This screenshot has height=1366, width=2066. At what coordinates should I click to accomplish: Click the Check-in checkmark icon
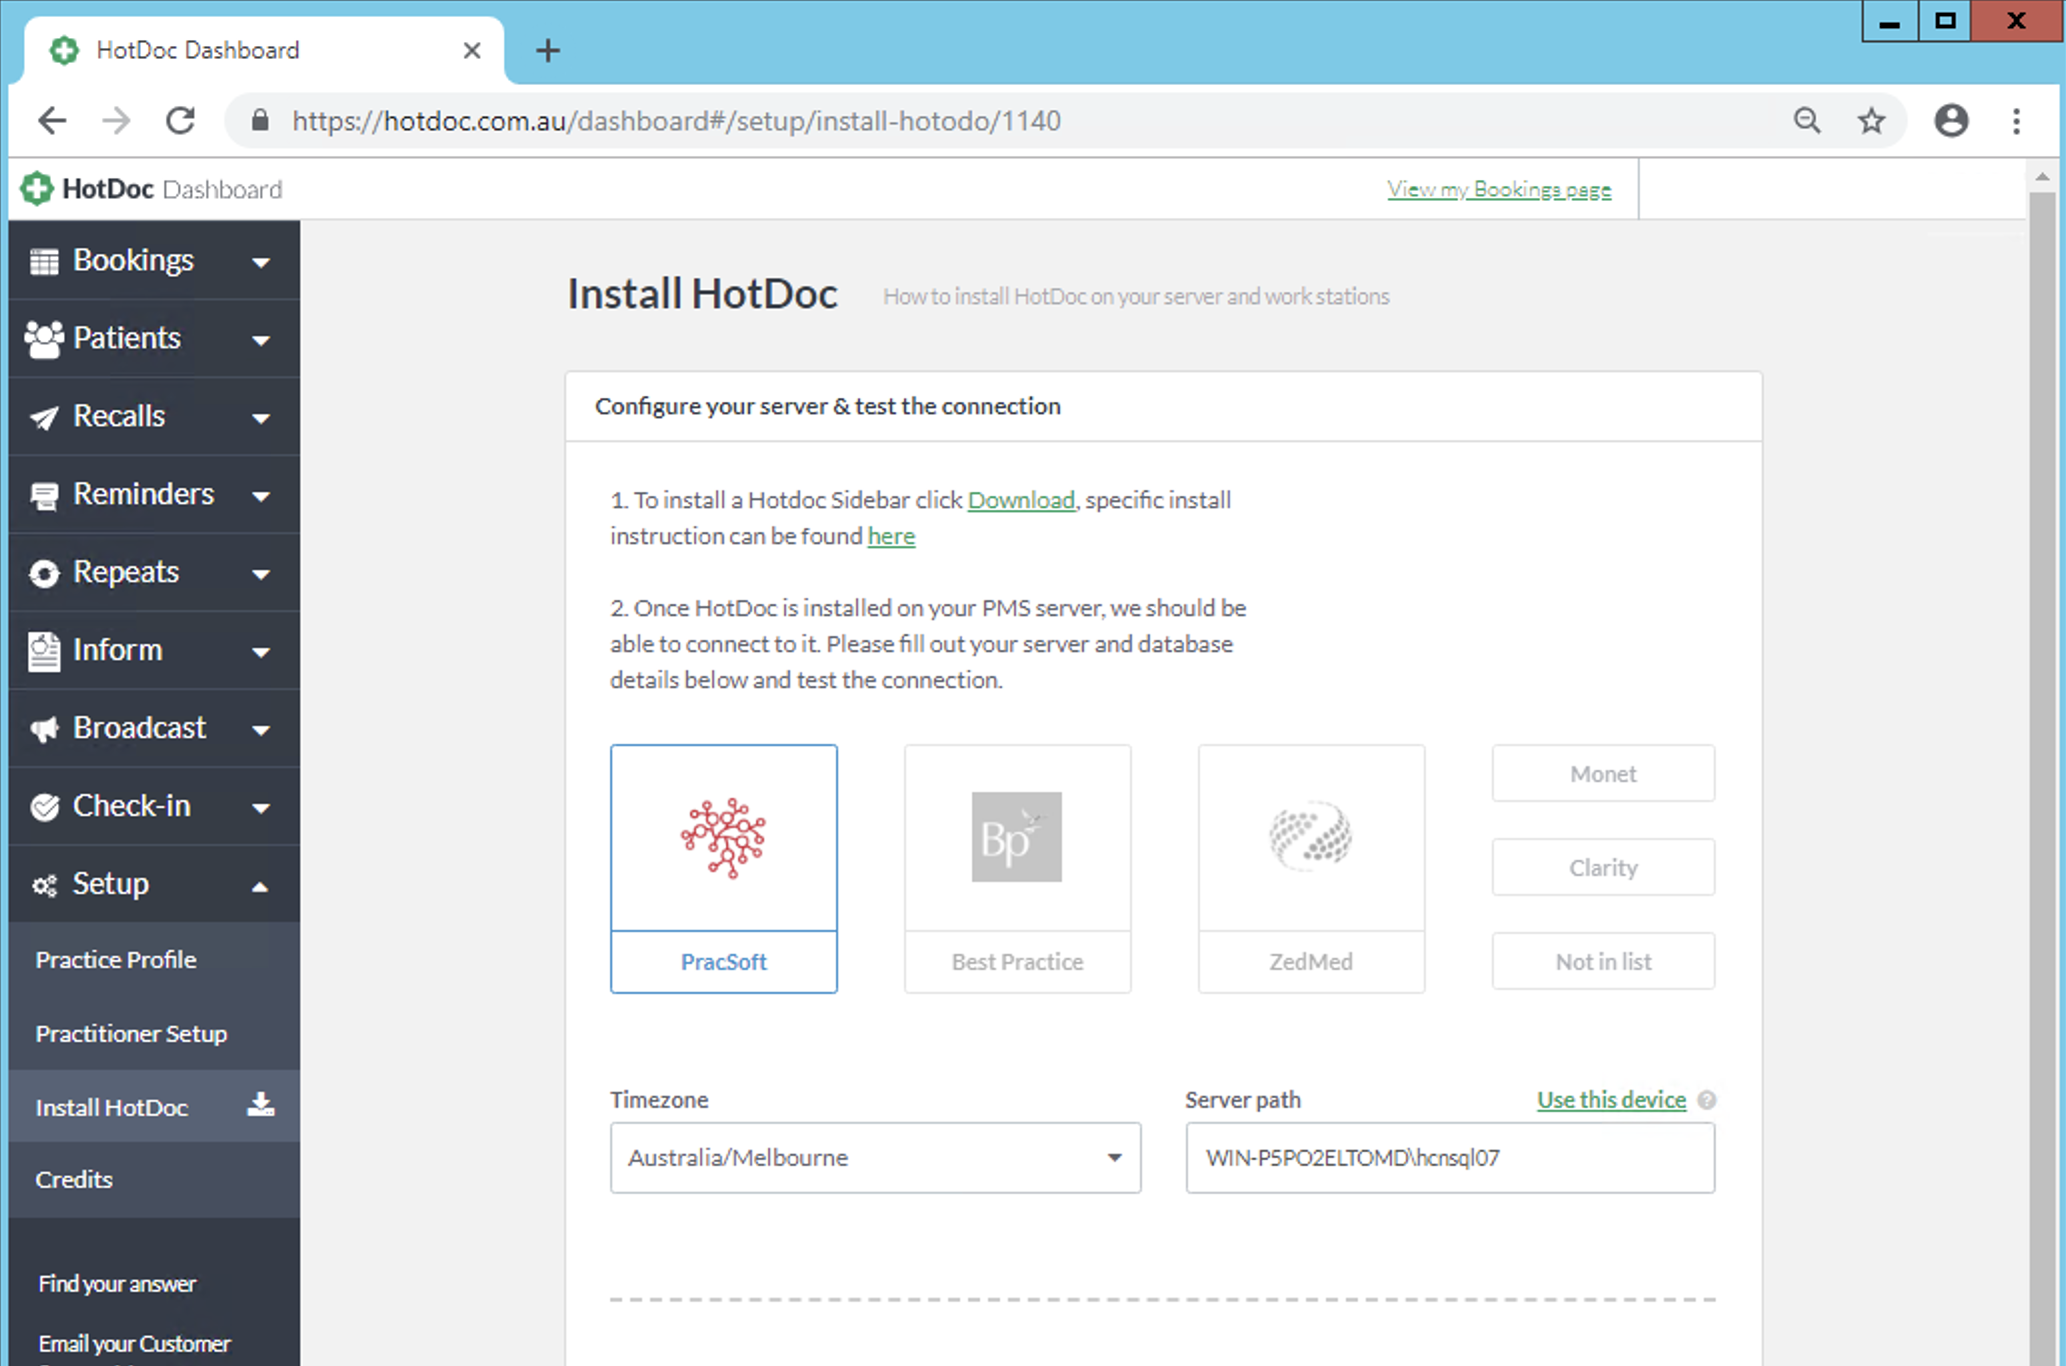tap(42, 806)
